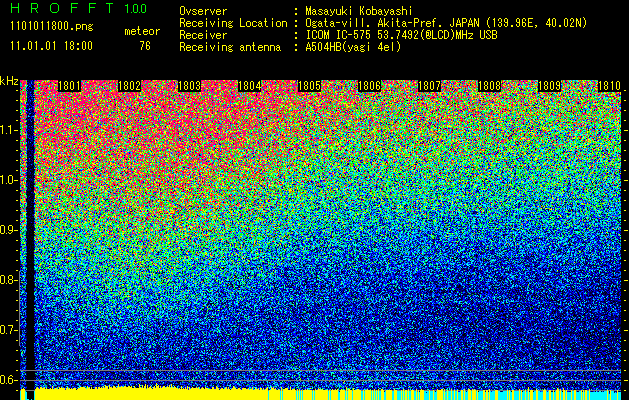Viewport: 629px width, 400px height.
Task: Click the 0.7 frequency axis label
Action: click(x=9, y=330)
